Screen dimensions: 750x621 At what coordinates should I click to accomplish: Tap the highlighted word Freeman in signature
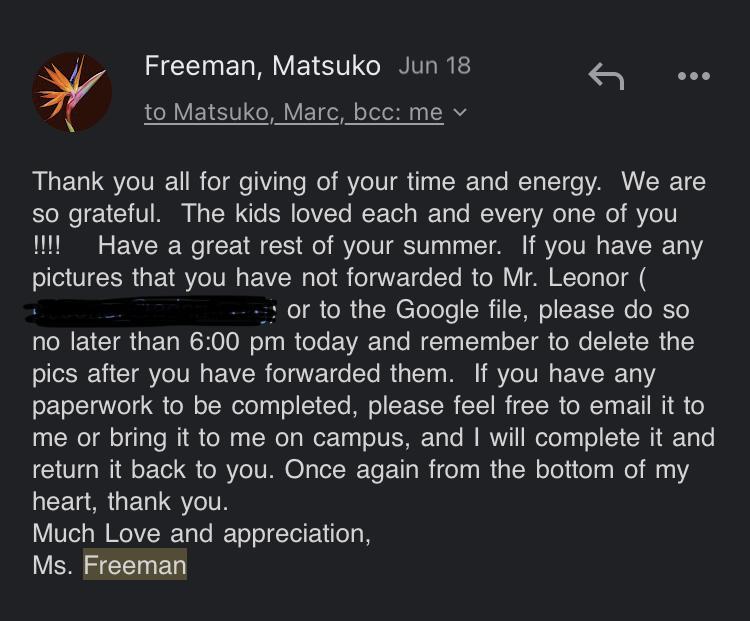(135, 565)
